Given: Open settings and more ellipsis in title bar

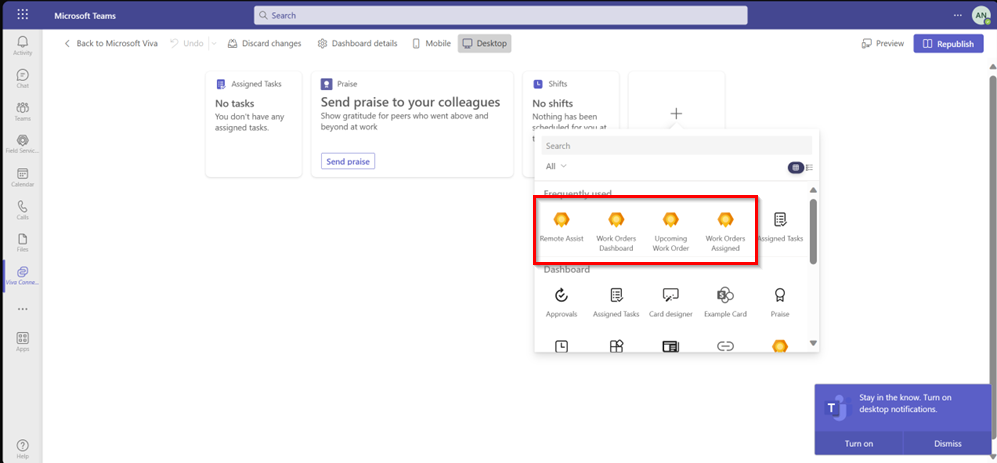Looking at the screenshot, I should coord(958,15).
